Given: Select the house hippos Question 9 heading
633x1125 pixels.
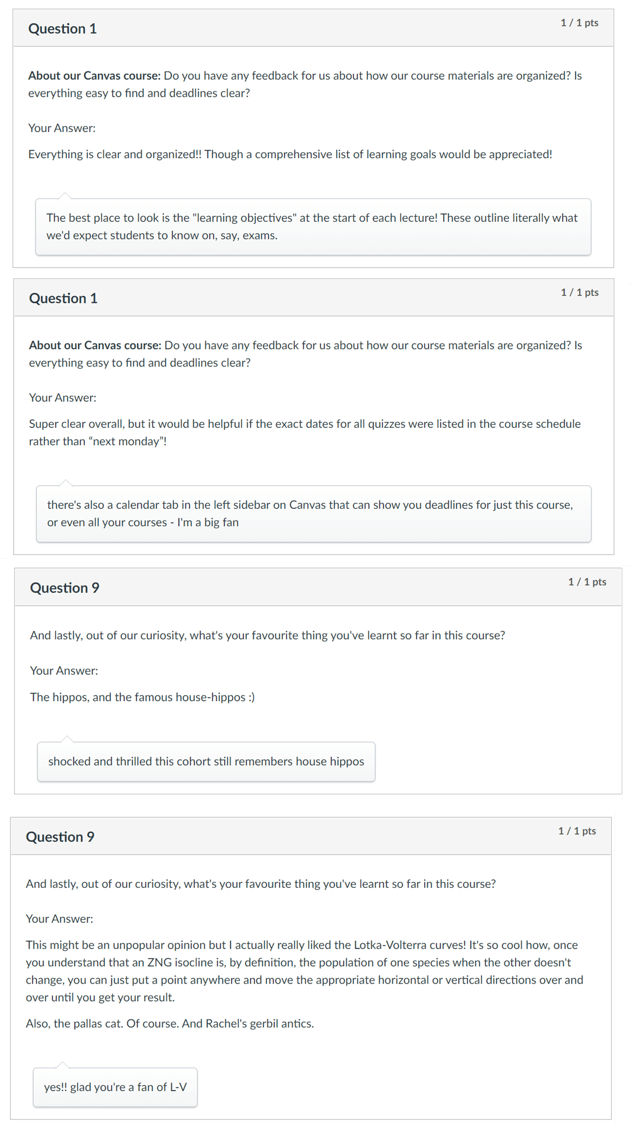Looking at the screenshot, I should point(65,588).
